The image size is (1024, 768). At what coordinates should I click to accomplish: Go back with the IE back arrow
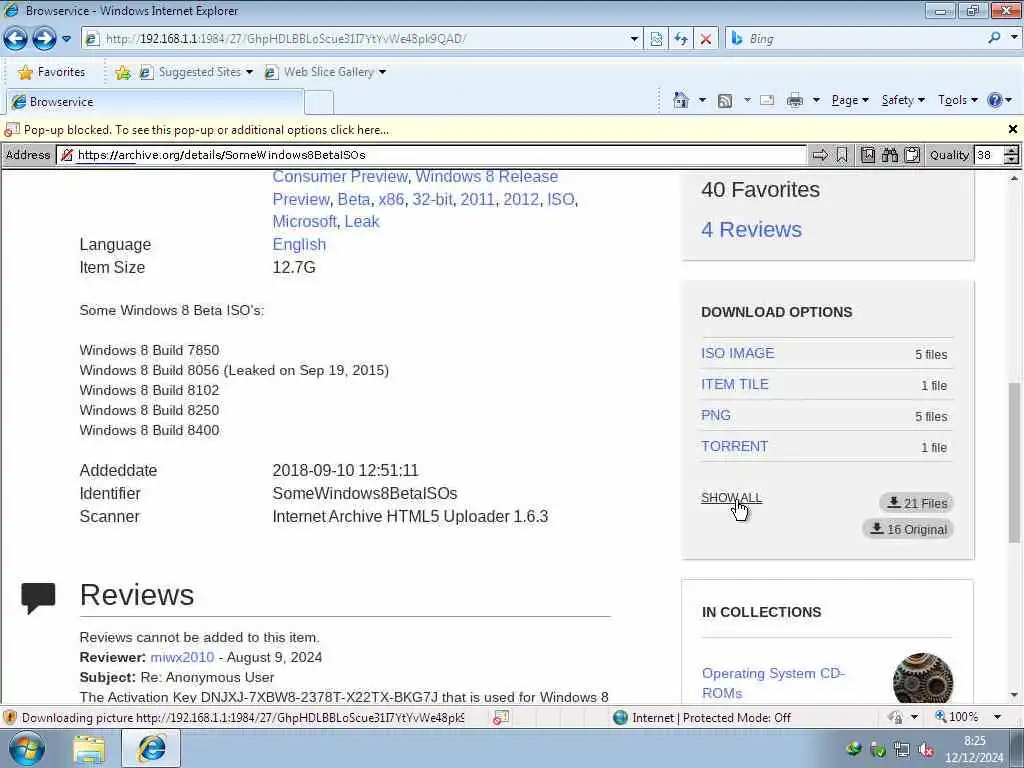[15, 39]
